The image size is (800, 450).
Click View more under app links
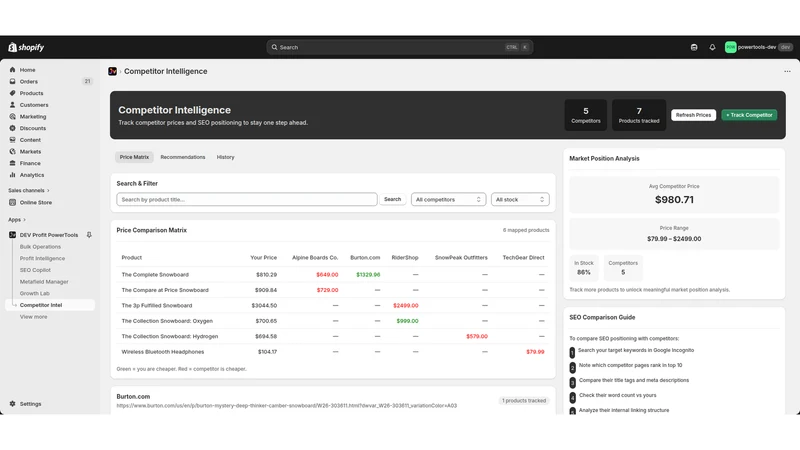pyautogui.click(x=34, y=317)
